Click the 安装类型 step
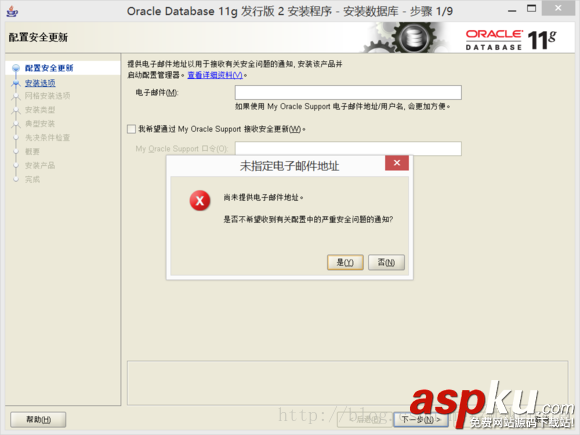Screen dimensions: 580x435 tap(40, 110)
